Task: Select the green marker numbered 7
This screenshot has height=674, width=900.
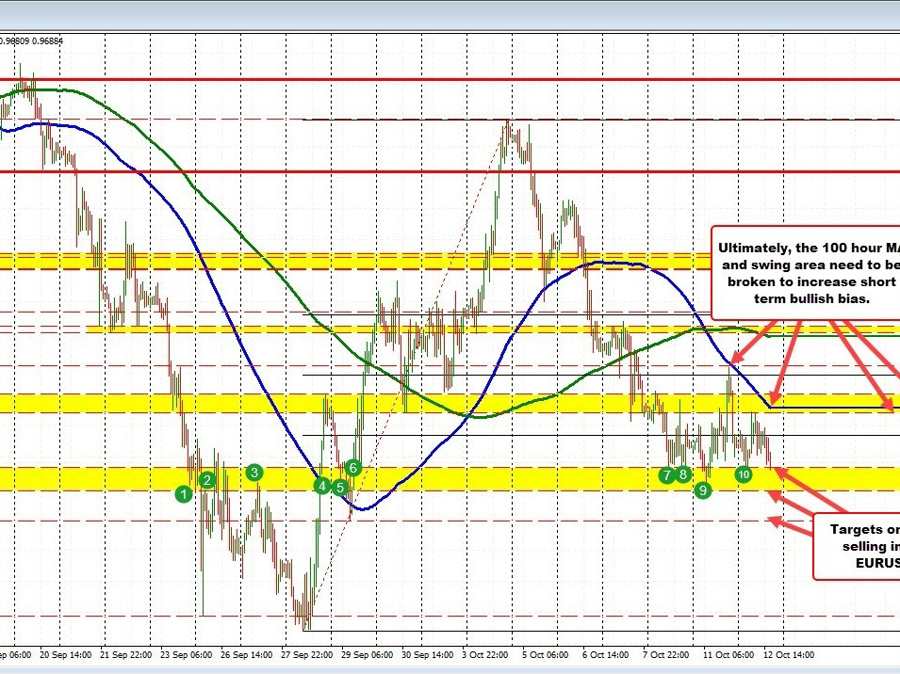Action: [x=667, y=476]
